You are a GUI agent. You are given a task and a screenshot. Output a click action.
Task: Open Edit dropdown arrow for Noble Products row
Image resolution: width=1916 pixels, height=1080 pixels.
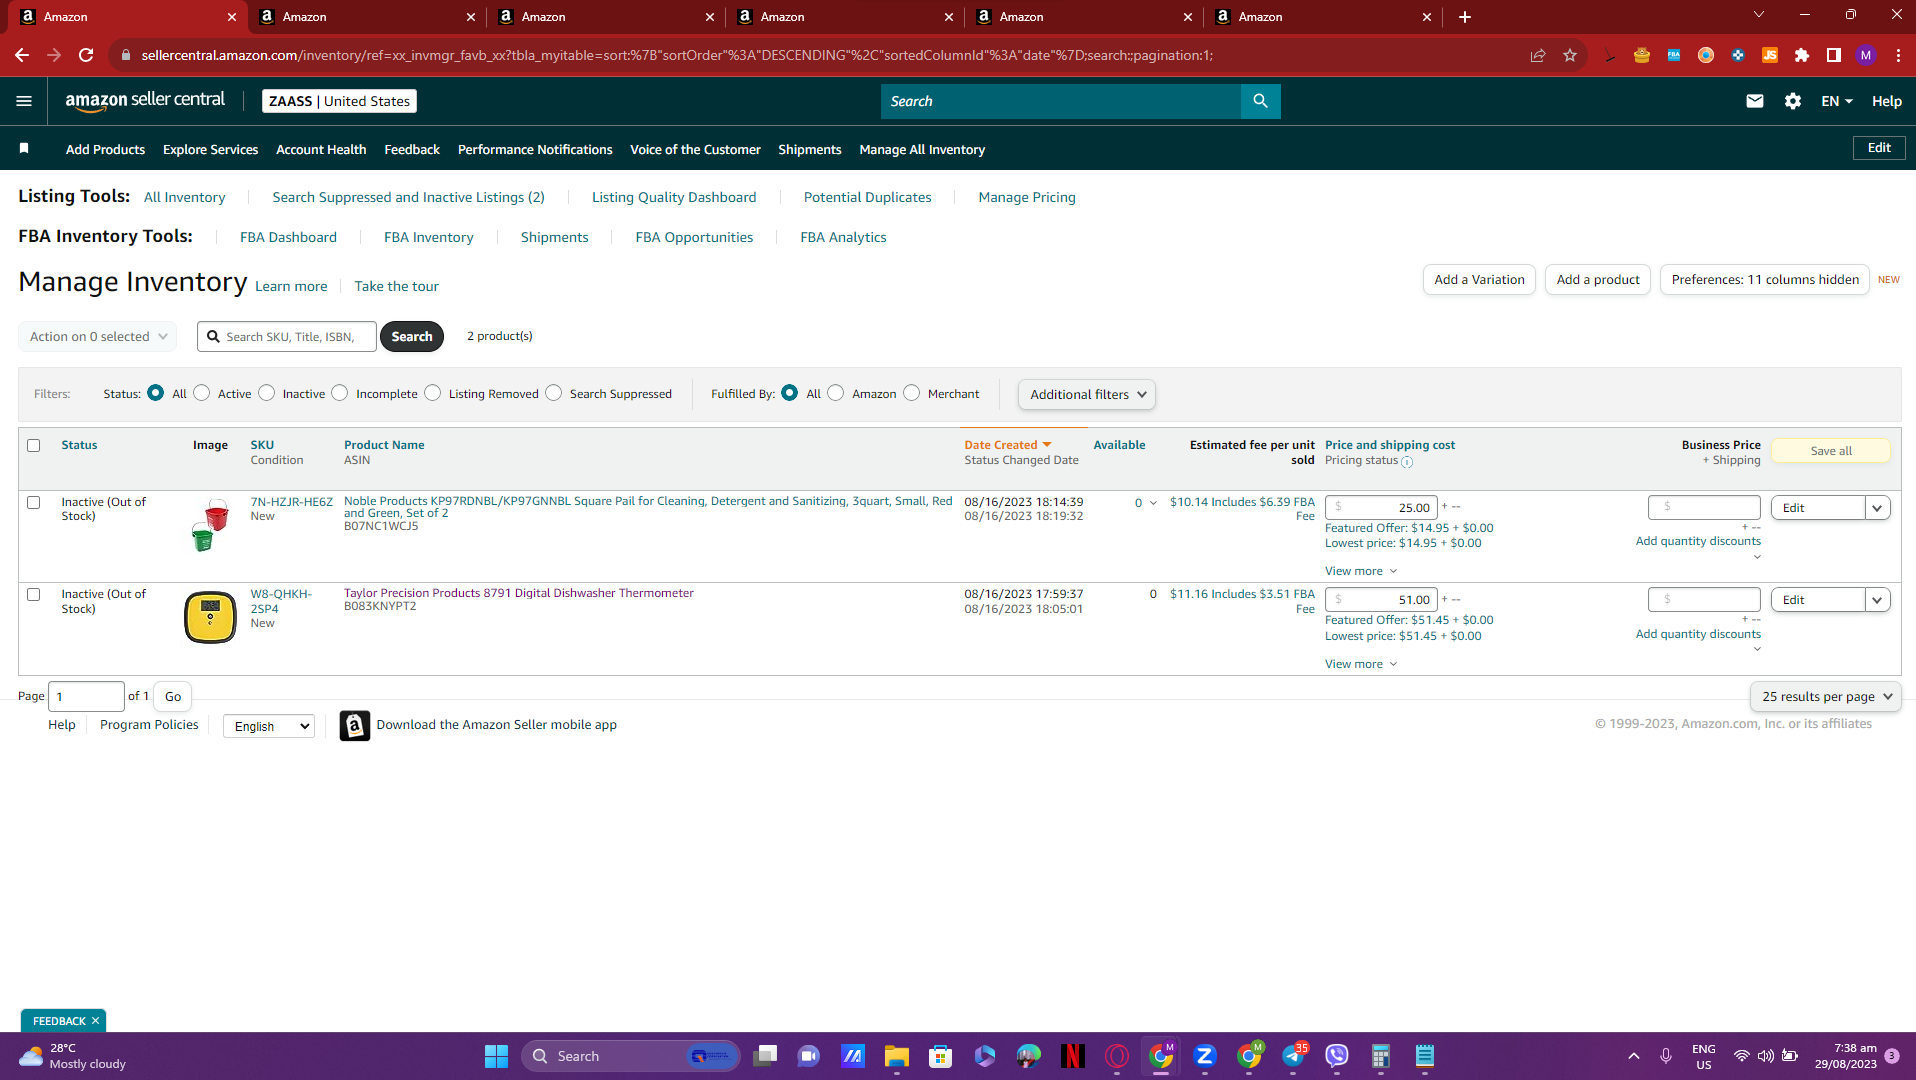(1878, 508)
